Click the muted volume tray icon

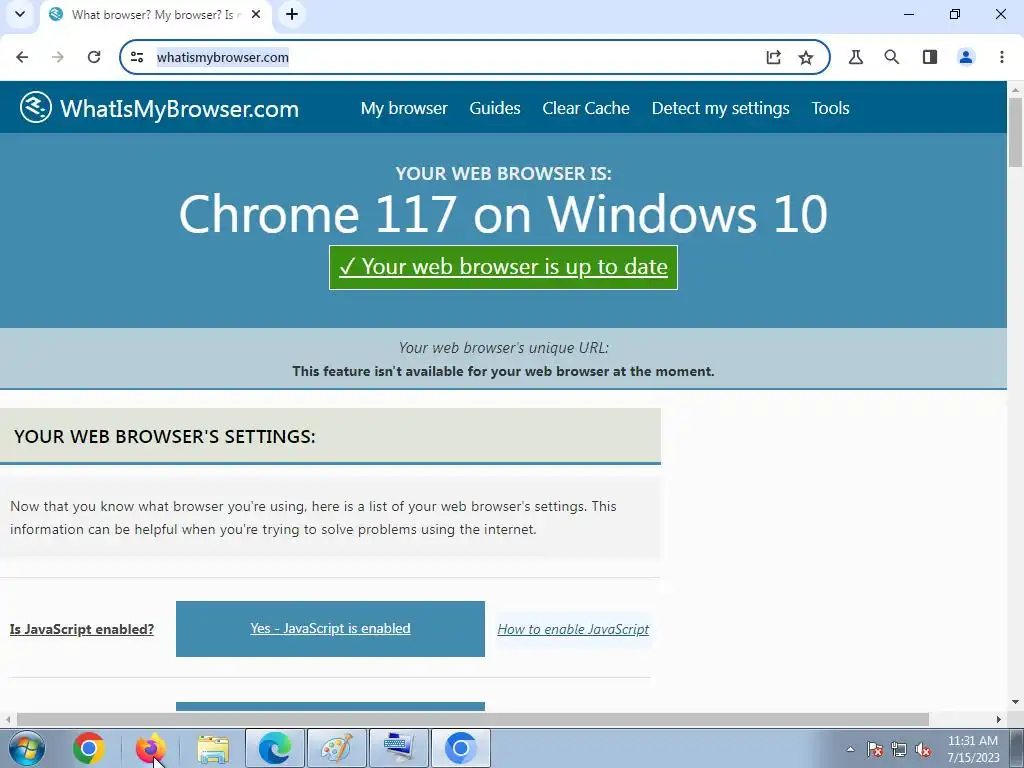(923, 750)
